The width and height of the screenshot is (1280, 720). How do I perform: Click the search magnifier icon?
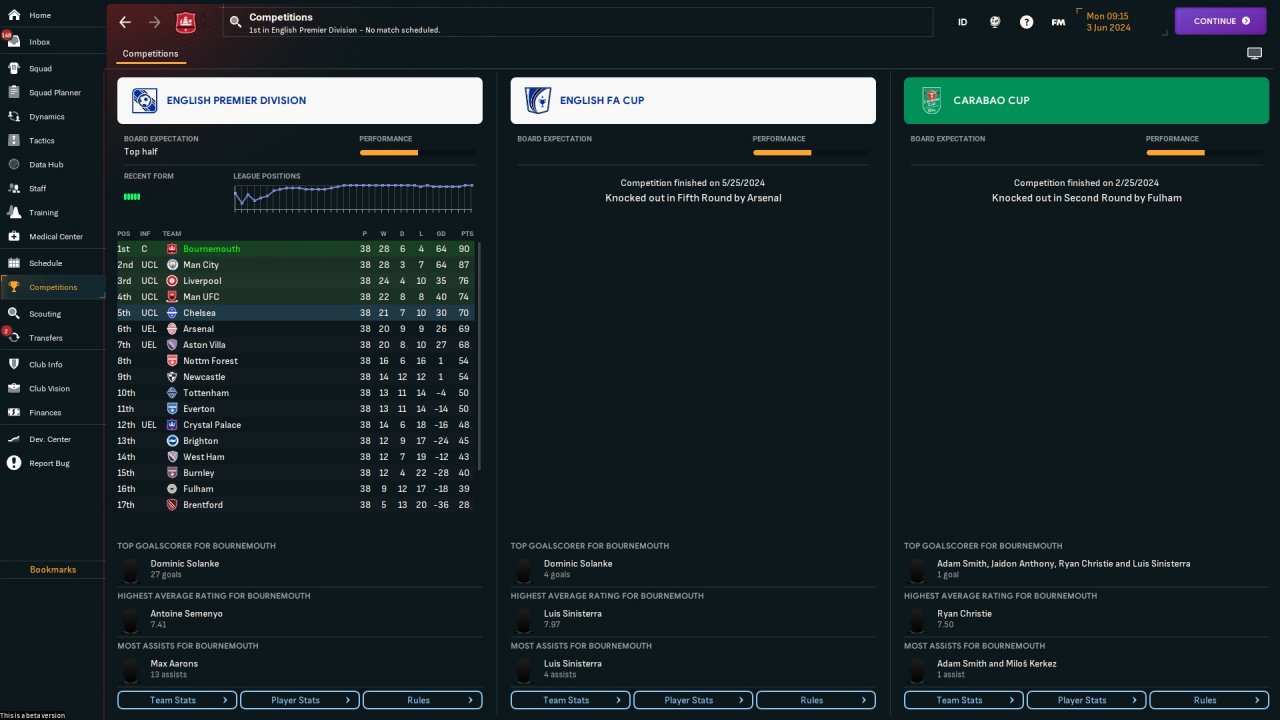coord(235,21)
